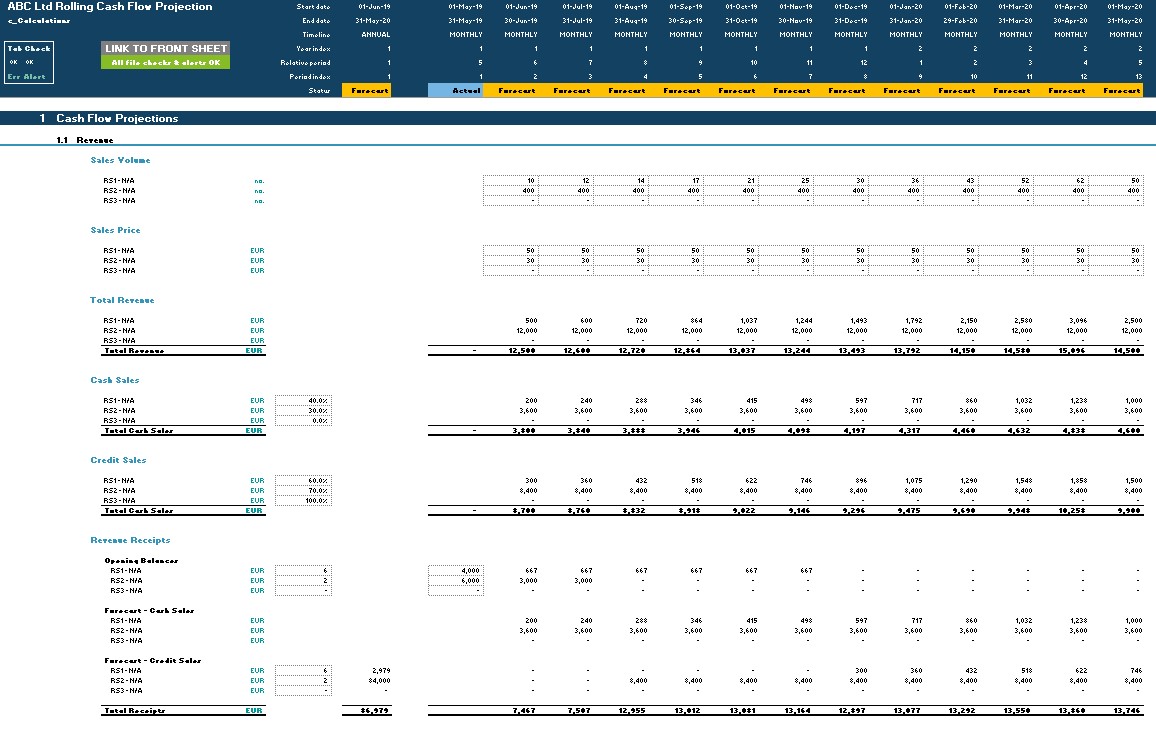Select the Total Revenue value 15,096
Image resolution: width=1156 pixels, height=737 pixels.
tap(1072, 351)
